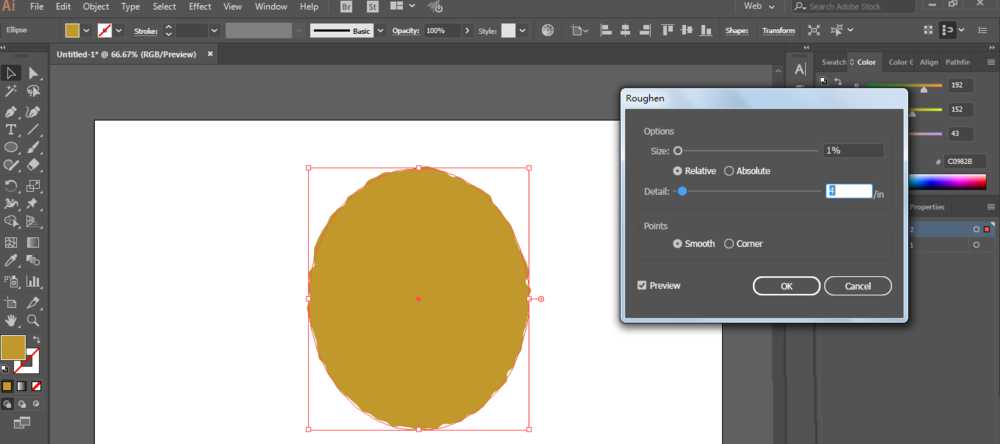Image resolution: width=1000 pixels, height=444 pixels.
Task: Activate the Eyedropper tool
Action: point(11,260)
